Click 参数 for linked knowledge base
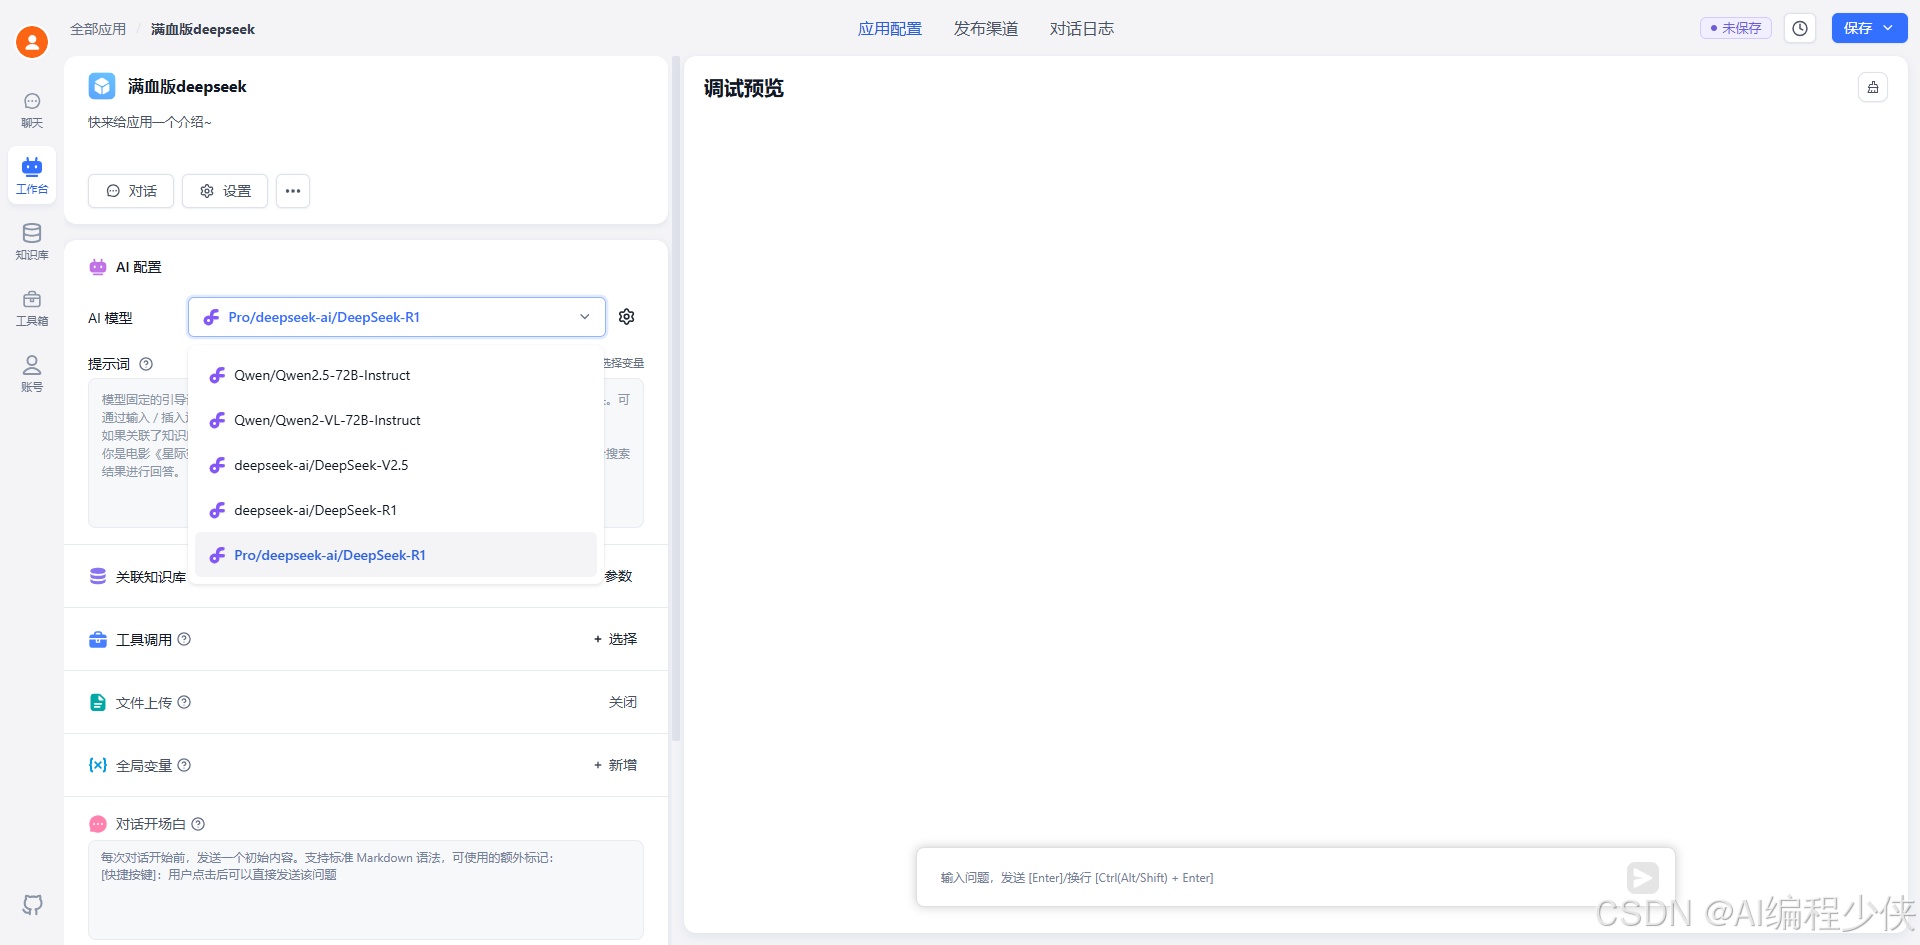Image resolution: width=1920 pixels, height=945 pixels. pyautogui.click(x=619, y=576)
